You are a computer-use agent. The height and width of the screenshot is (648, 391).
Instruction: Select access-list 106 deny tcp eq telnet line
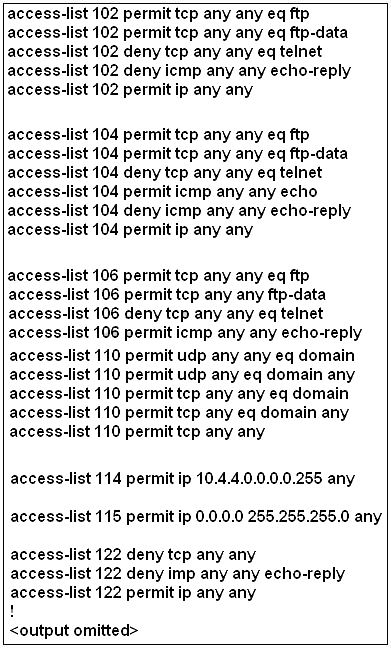tap(166, 314)
